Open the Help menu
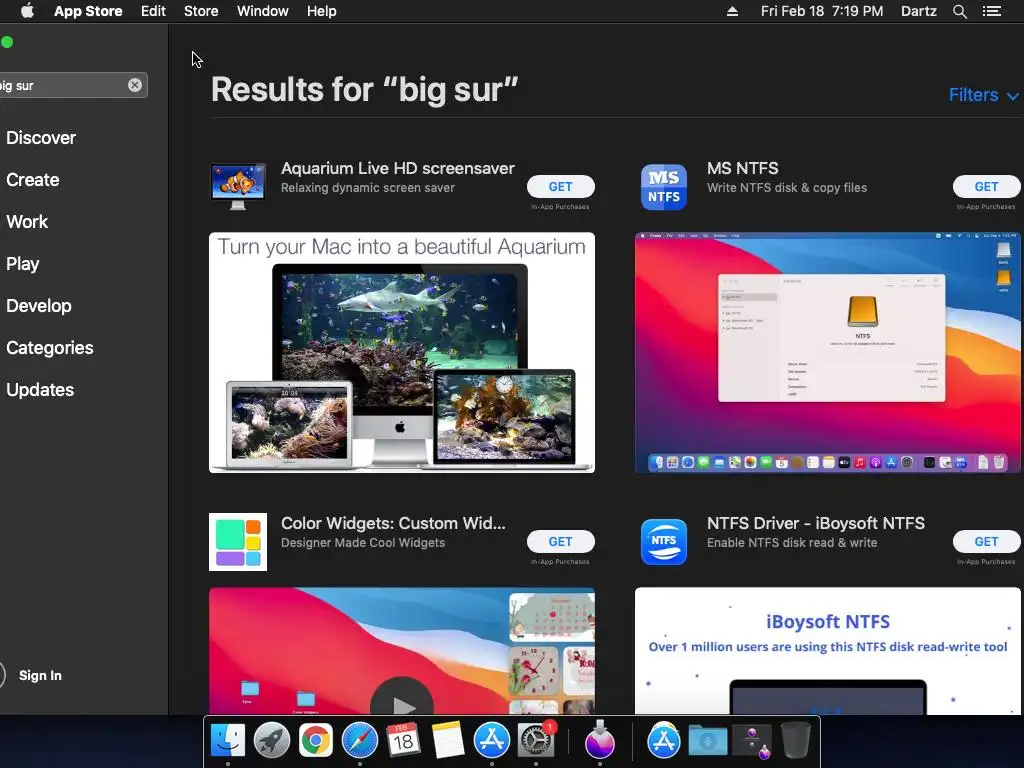This screenshot has height=768, width=1024. pos(321,11)
